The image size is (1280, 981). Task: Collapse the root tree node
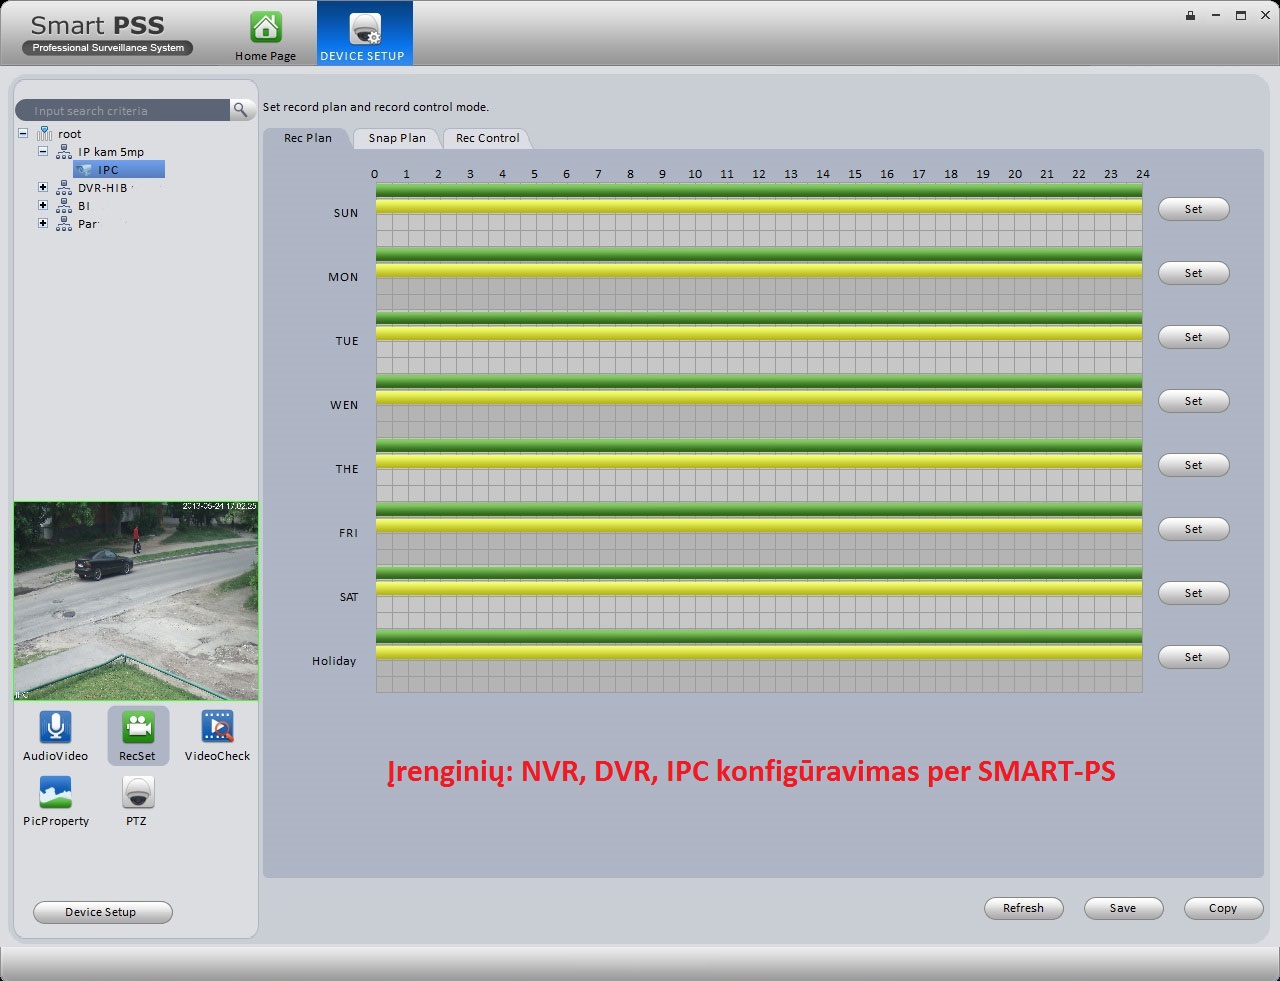tap(23, 133)
